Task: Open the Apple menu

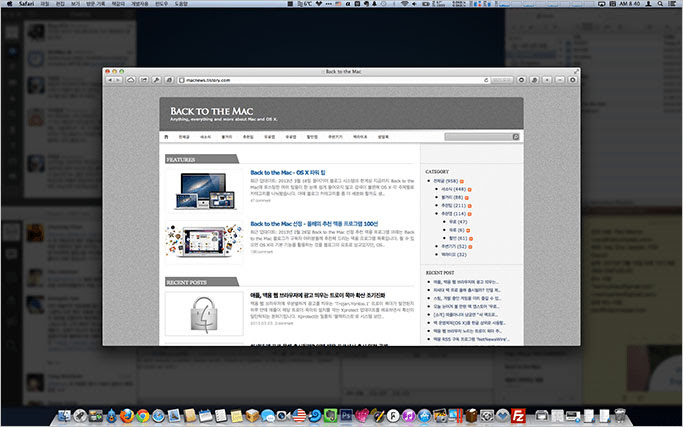Action: [9, 3]
